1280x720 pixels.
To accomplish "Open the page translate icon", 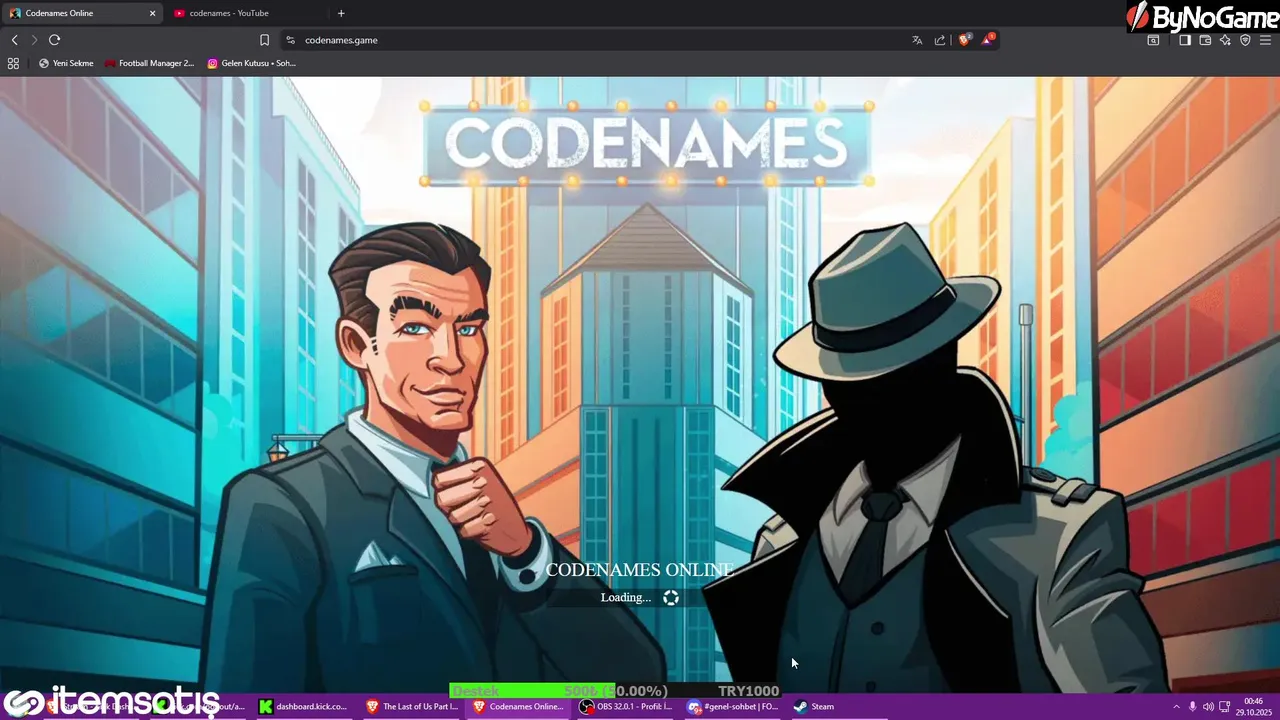I will [917, 40].
